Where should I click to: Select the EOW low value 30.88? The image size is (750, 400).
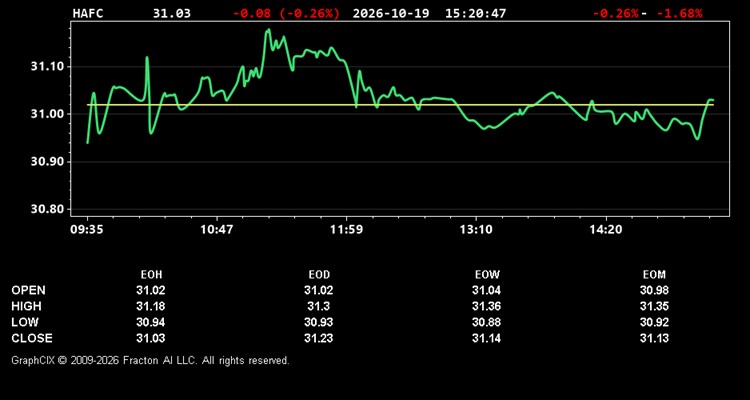tap(486, 322)
